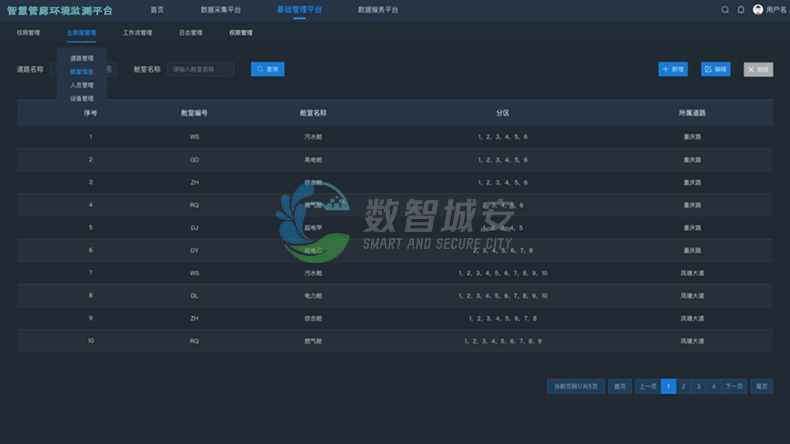Select 设备管理 in the dropdown menu
The width and height of the screenshot is (790, 444).
tap(82, 98)
